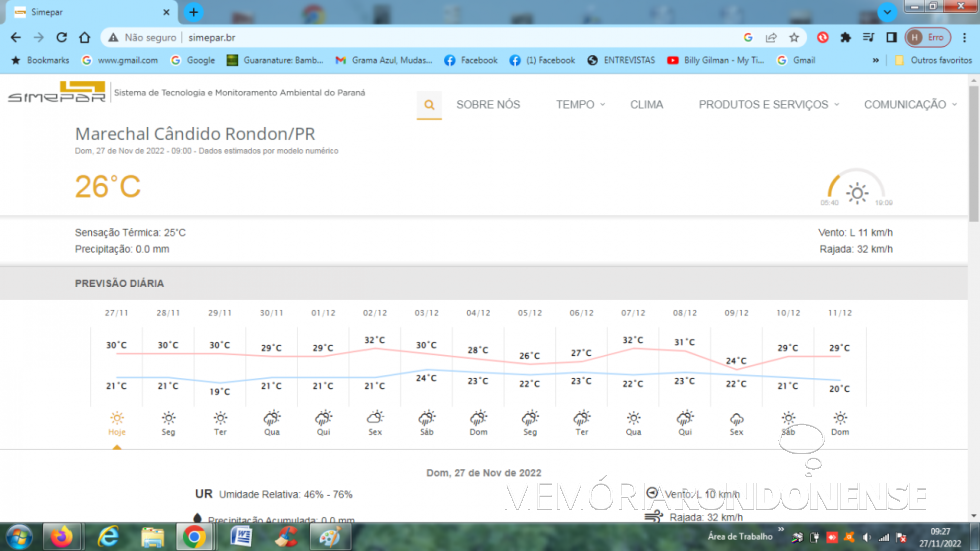This screenshot has height=551, width=980.
Task: Click the Simepar logo
Action: click(x=57, y=93)
